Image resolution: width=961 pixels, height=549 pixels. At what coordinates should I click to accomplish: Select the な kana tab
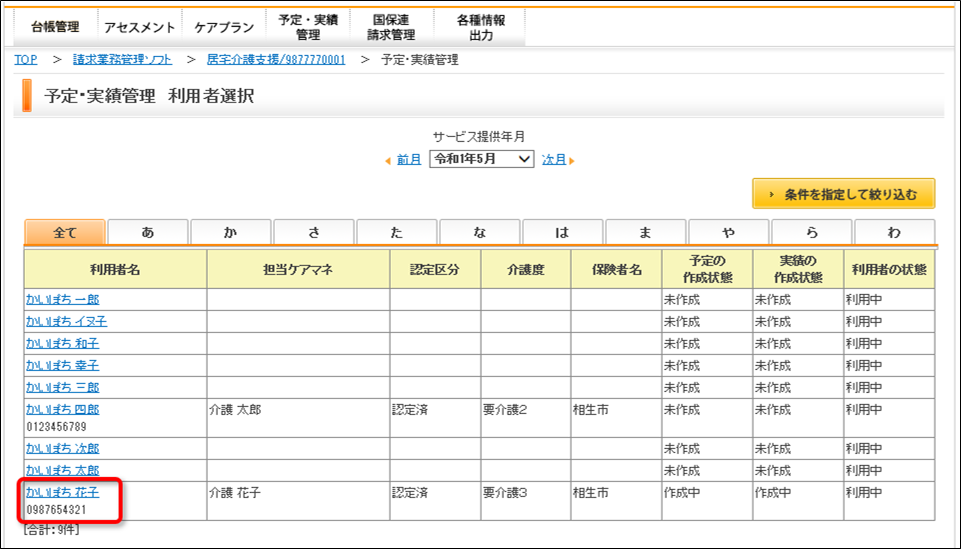point(480,232)
